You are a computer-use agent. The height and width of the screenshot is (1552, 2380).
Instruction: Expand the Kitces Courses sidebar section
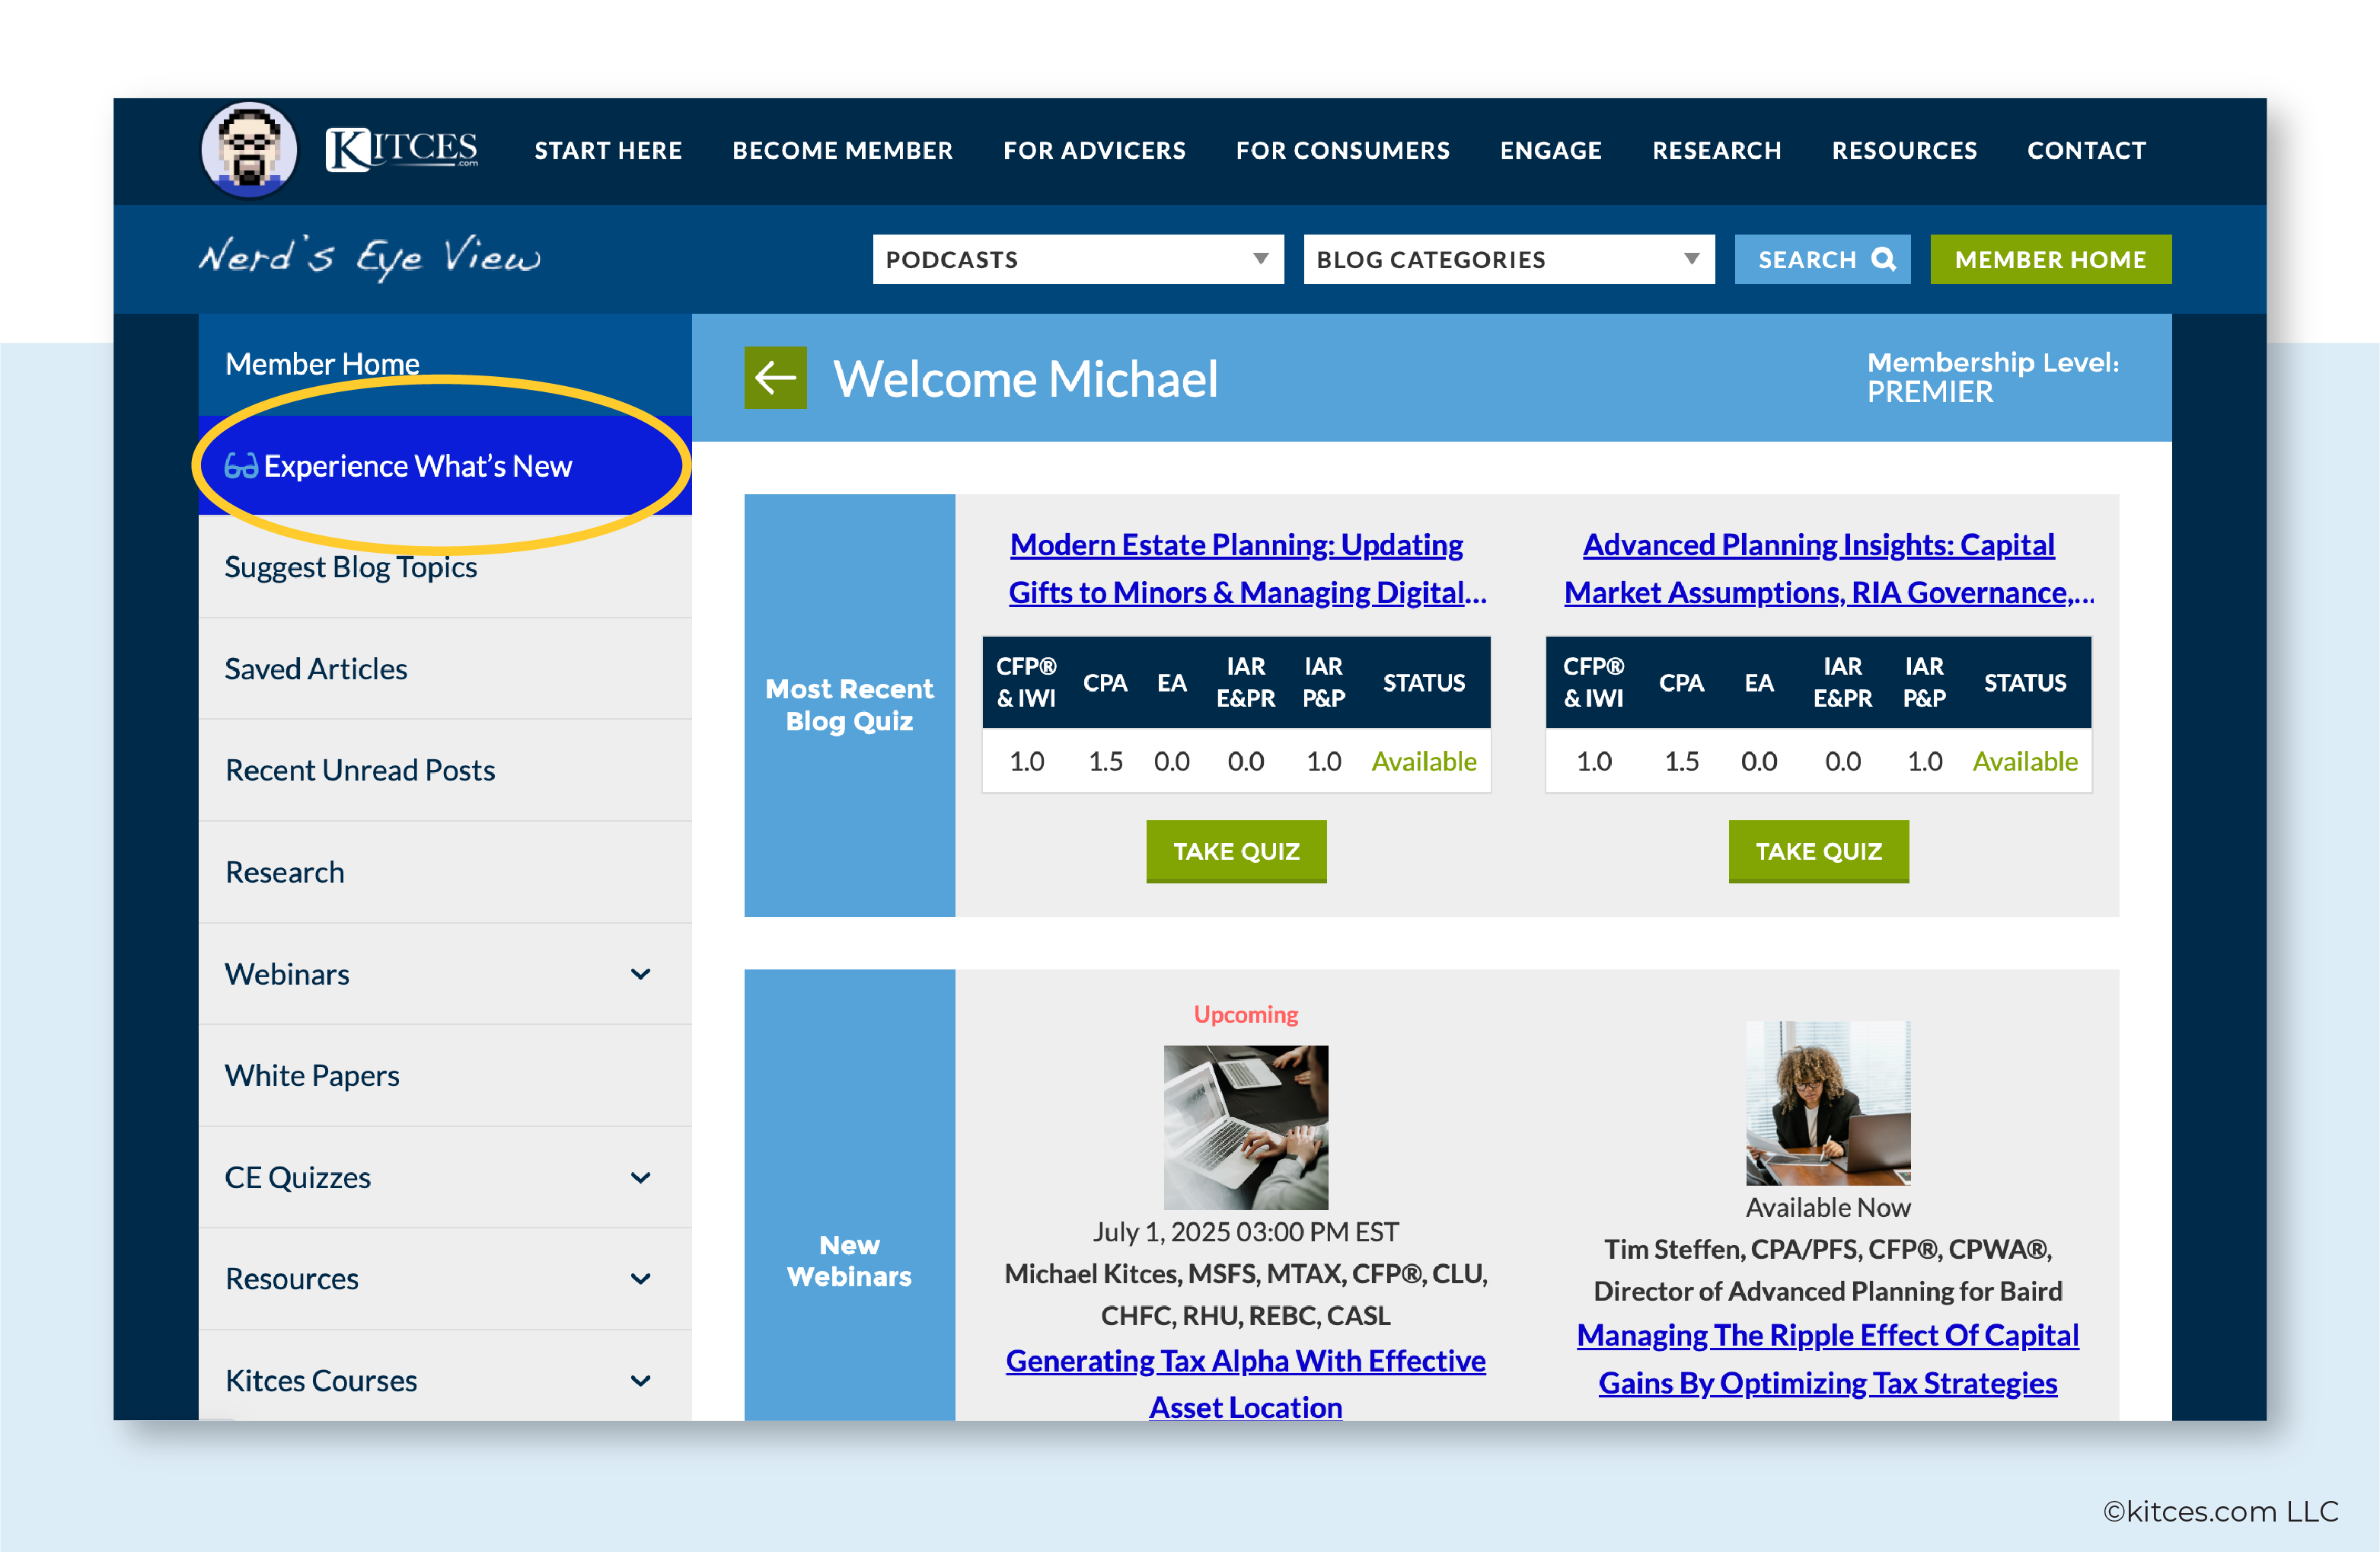(x=641, y=1380)
